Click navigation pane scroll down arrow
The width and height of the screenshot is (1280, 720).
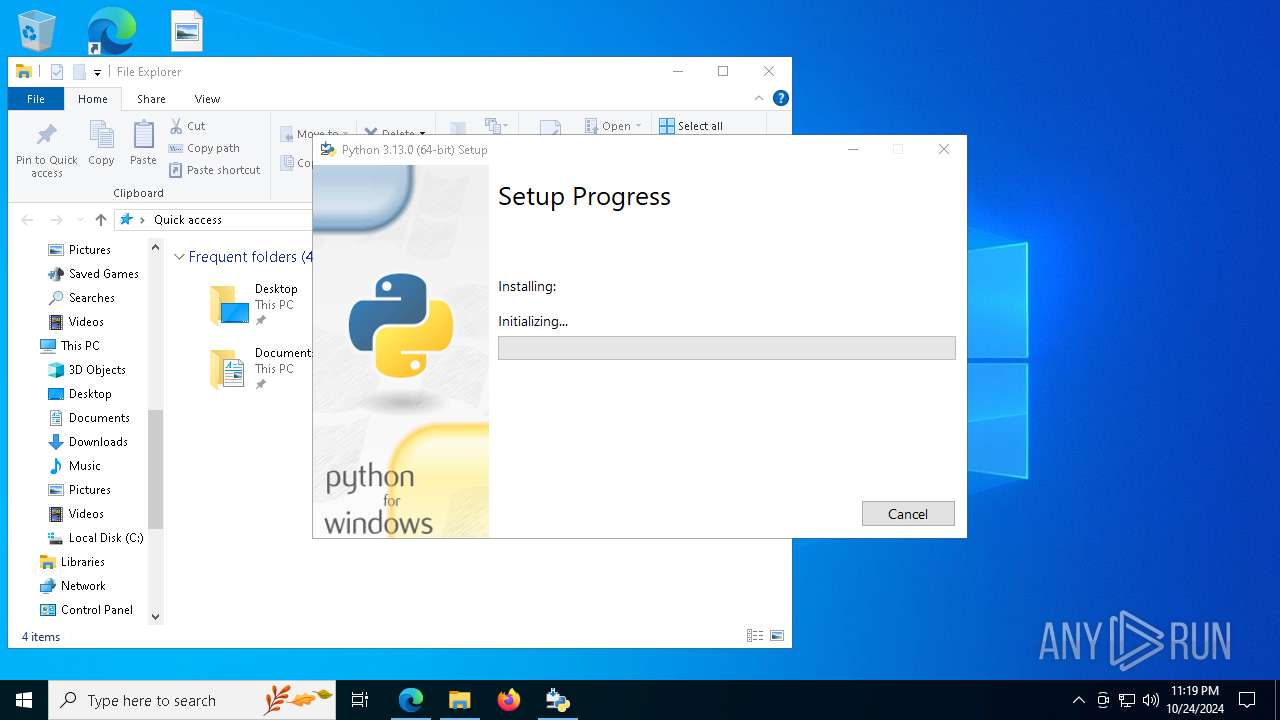point(155,617)
